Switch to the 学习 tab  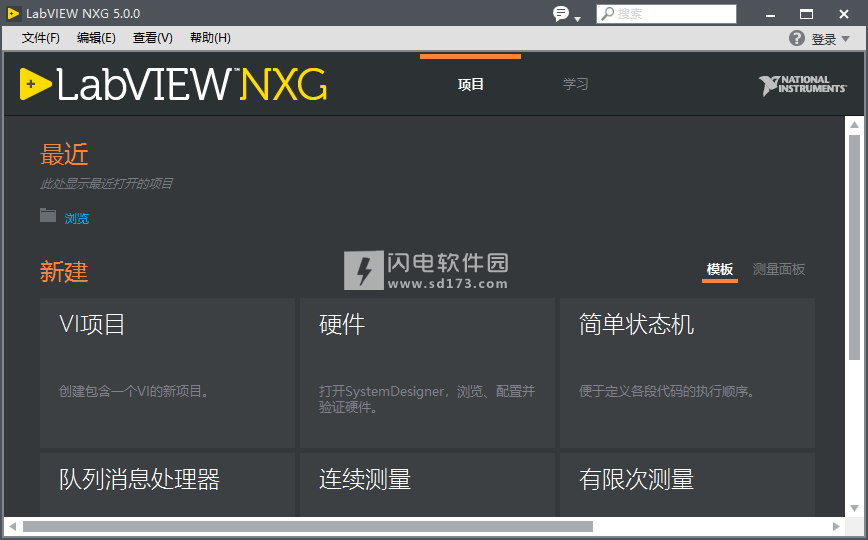tap(575, 84)
